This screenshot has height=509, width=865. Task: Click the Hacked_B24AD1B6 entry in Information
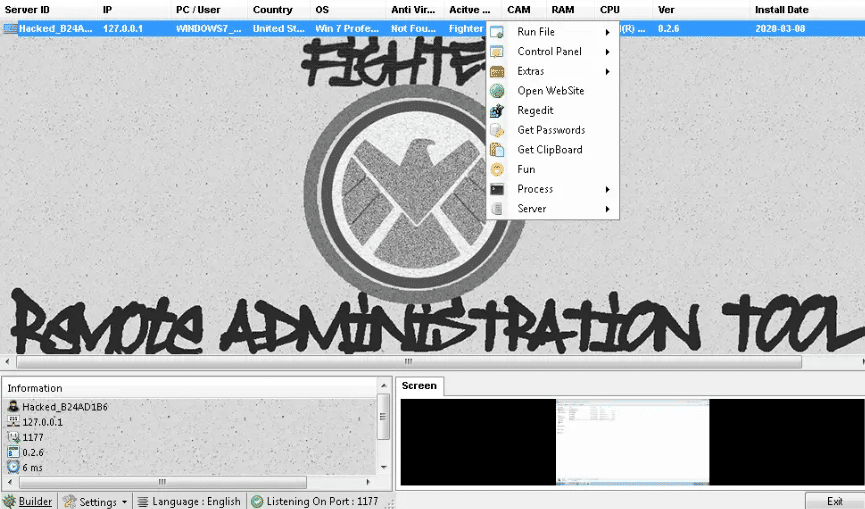(65, 407)
